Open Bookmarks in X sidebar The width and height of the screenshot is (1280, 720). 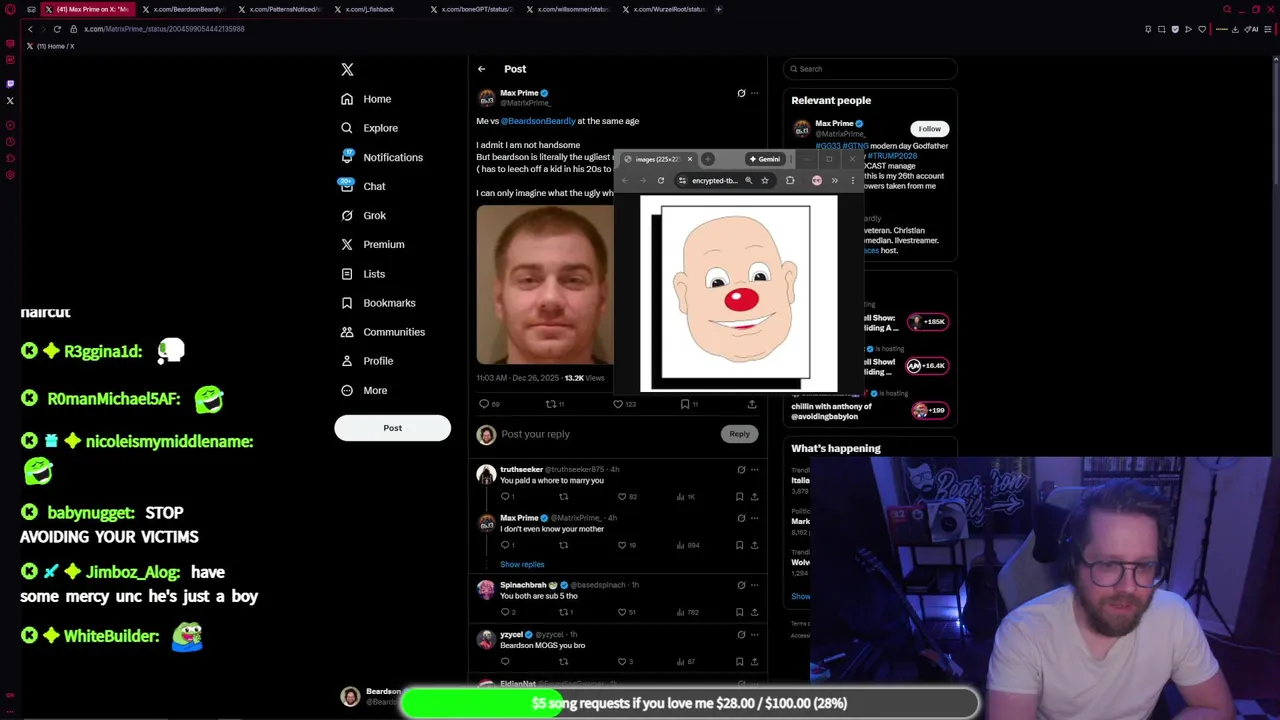point(377,302)
